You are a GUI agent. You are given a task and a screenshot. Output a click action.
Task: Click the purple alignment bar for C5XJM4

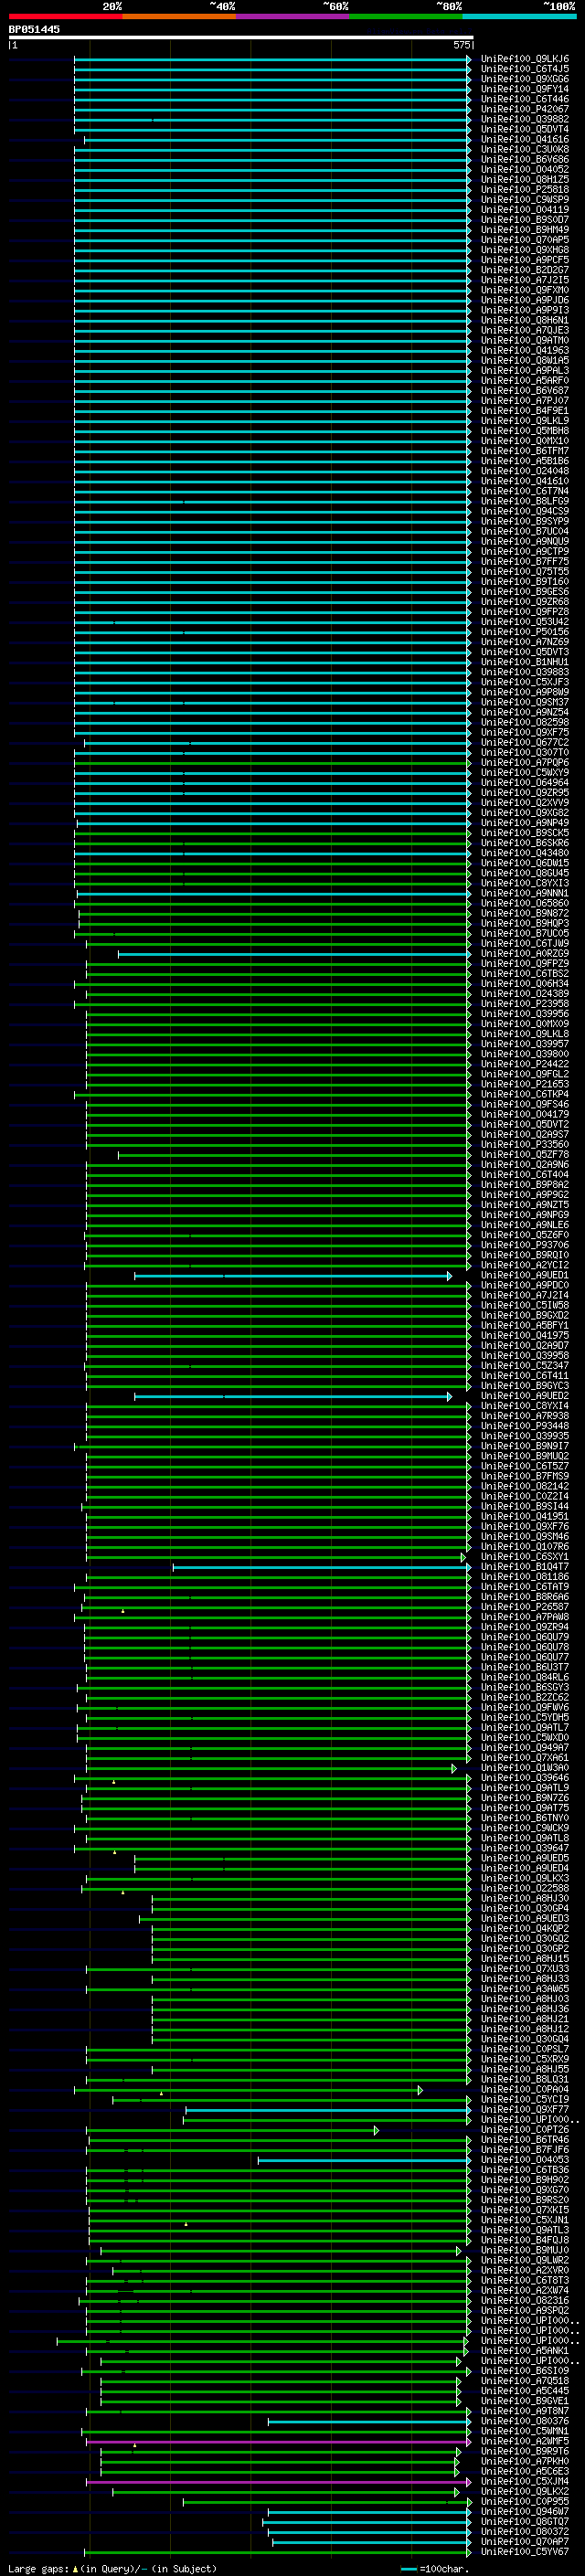[278, 2482]
